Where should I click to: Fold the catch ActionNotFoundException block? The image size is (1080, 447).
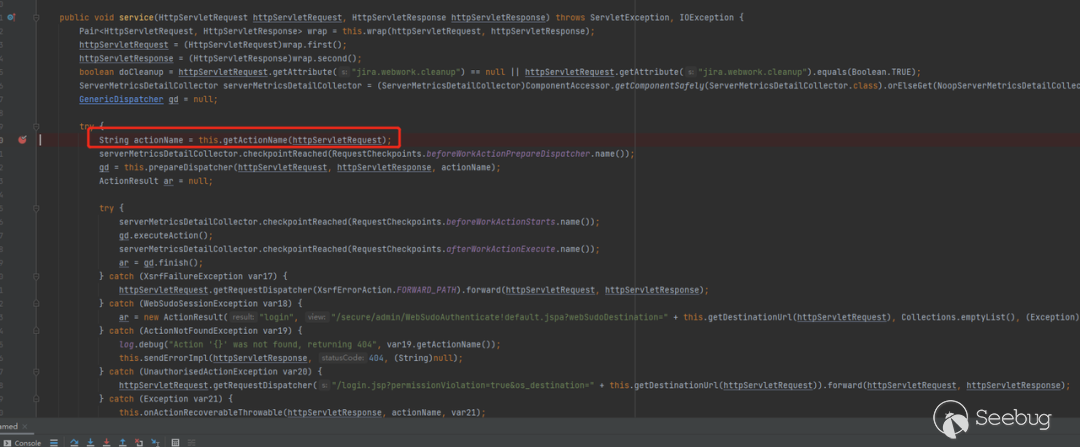36,331
